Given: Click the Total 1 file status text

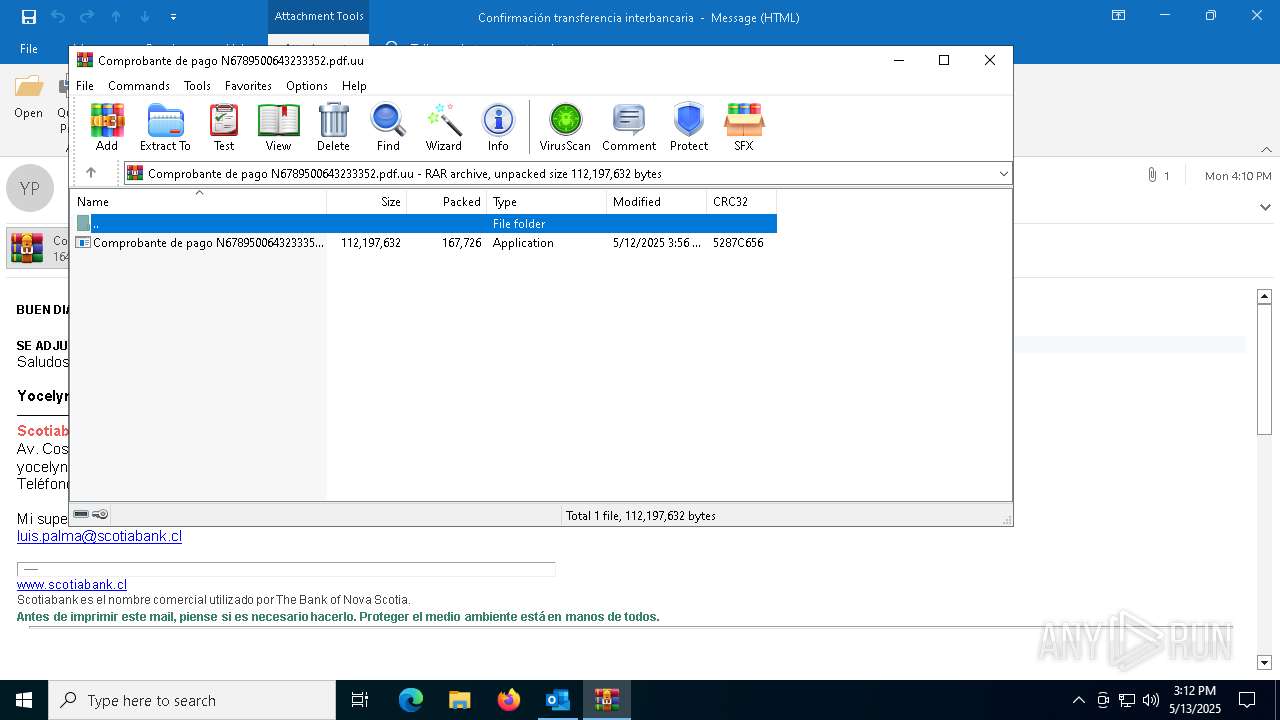Looking at the screenshot, I should coord(640,516).
